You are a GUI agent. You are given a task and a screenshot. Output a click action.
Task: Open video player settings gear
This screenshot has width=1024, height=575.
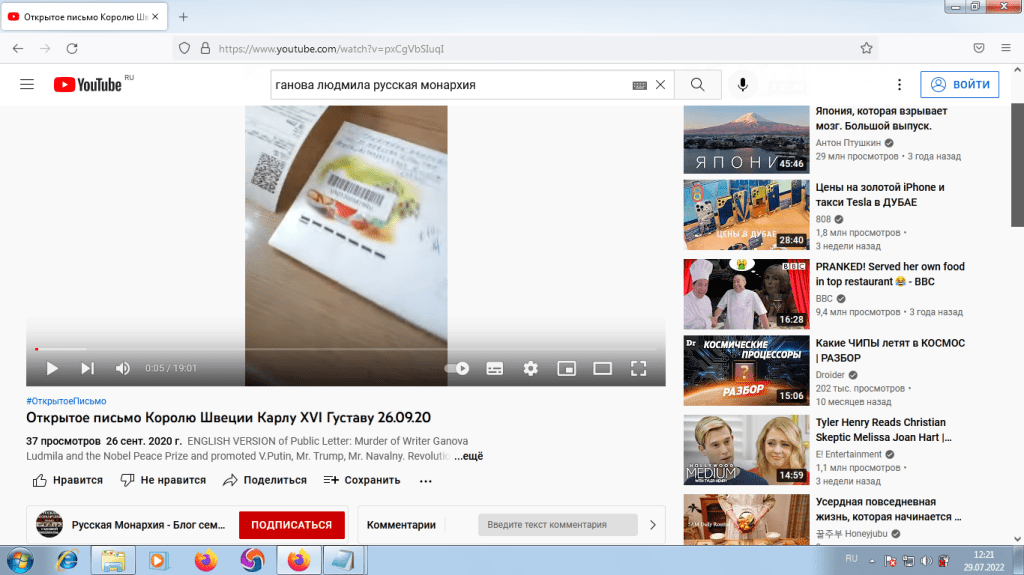click(x=530, y=368)
